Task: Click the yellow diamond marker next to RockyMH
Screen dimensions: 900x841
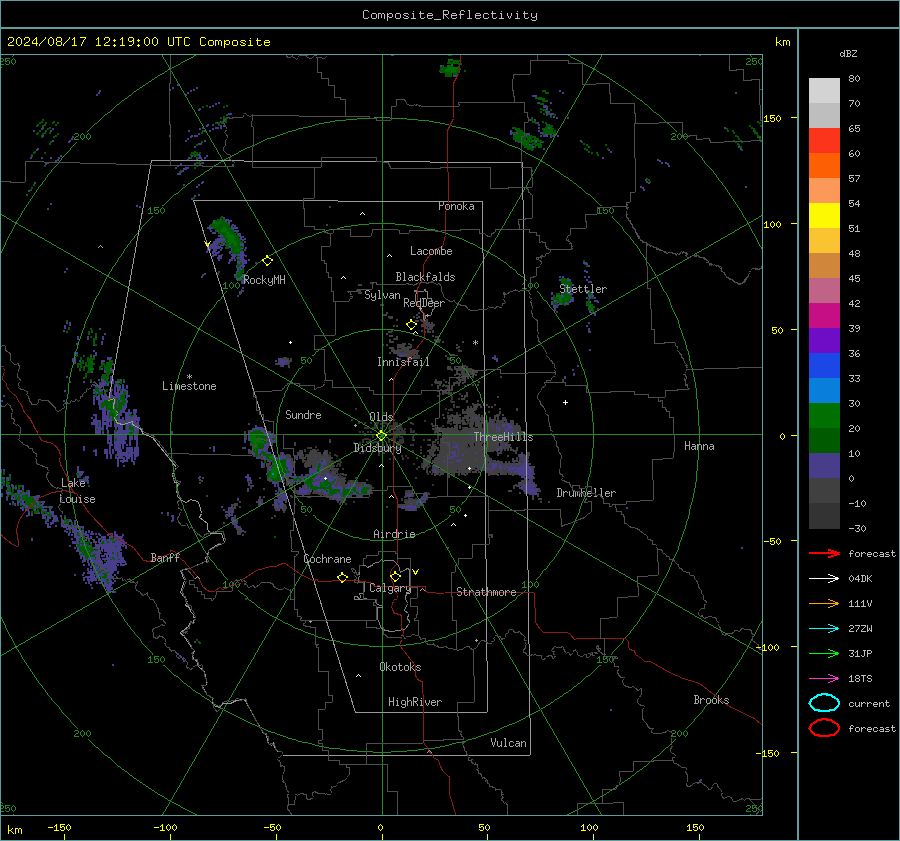Action: click(x=267, y=261)
